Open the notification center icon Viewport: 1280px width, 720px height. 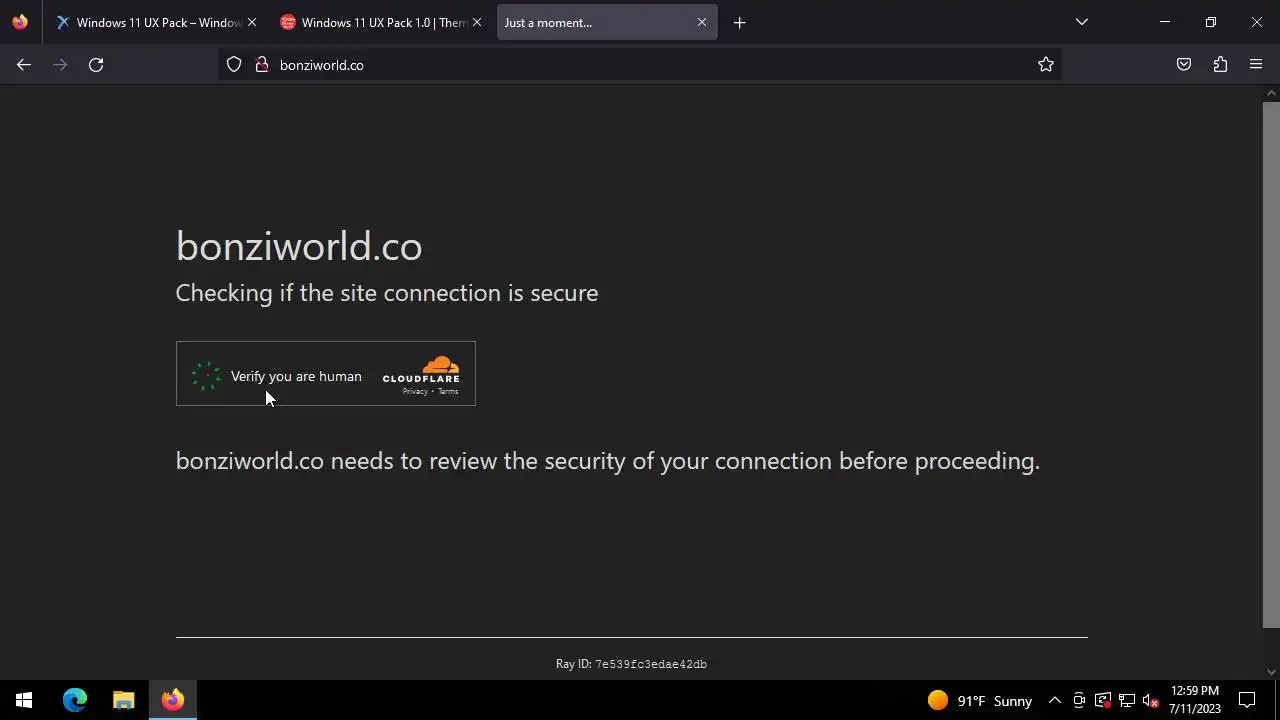pos(1248,700)
